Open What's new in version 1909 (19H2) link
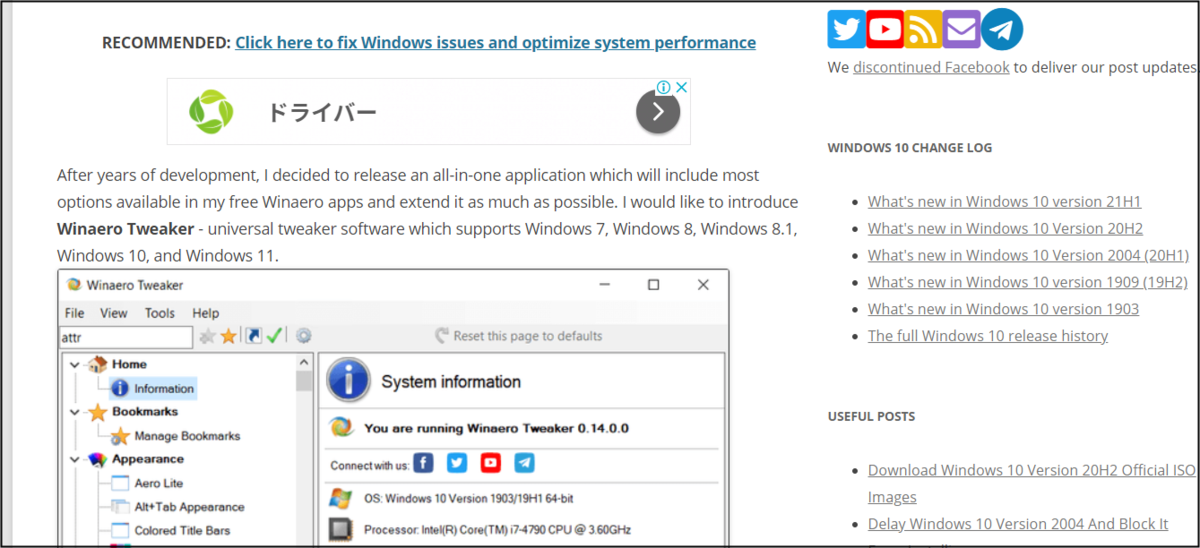 pyautogui.click(x=1027, y=282)
